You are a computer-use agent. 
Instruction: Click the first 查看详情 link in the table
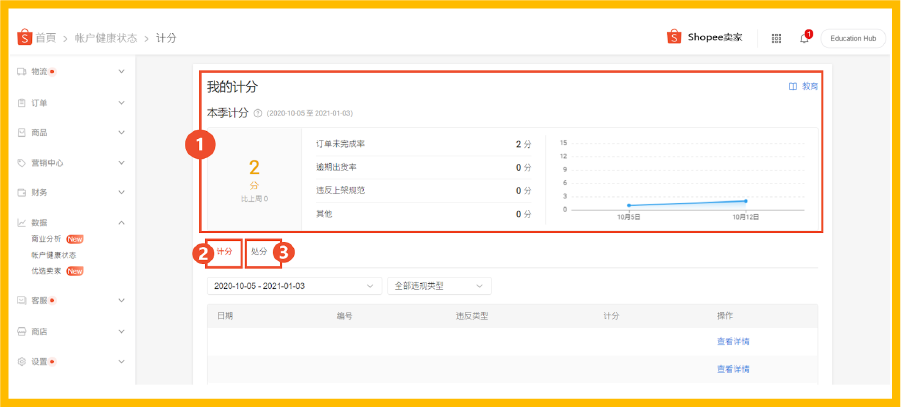[733, 341]
